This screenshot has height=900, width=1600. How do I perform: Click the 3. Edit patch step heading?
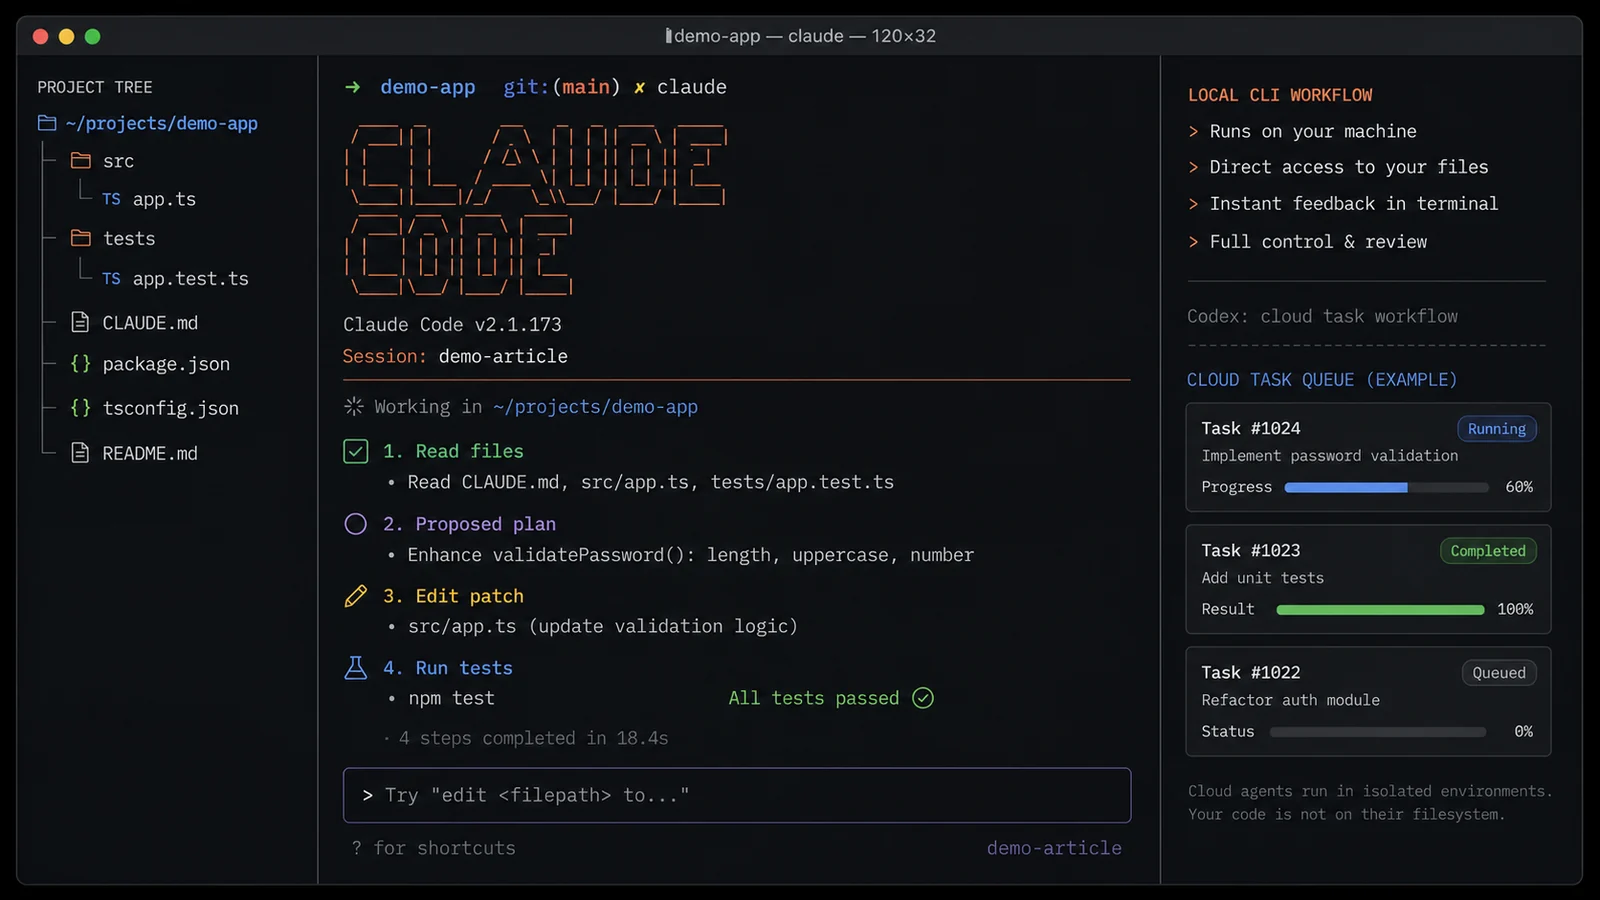pos(453,596)
